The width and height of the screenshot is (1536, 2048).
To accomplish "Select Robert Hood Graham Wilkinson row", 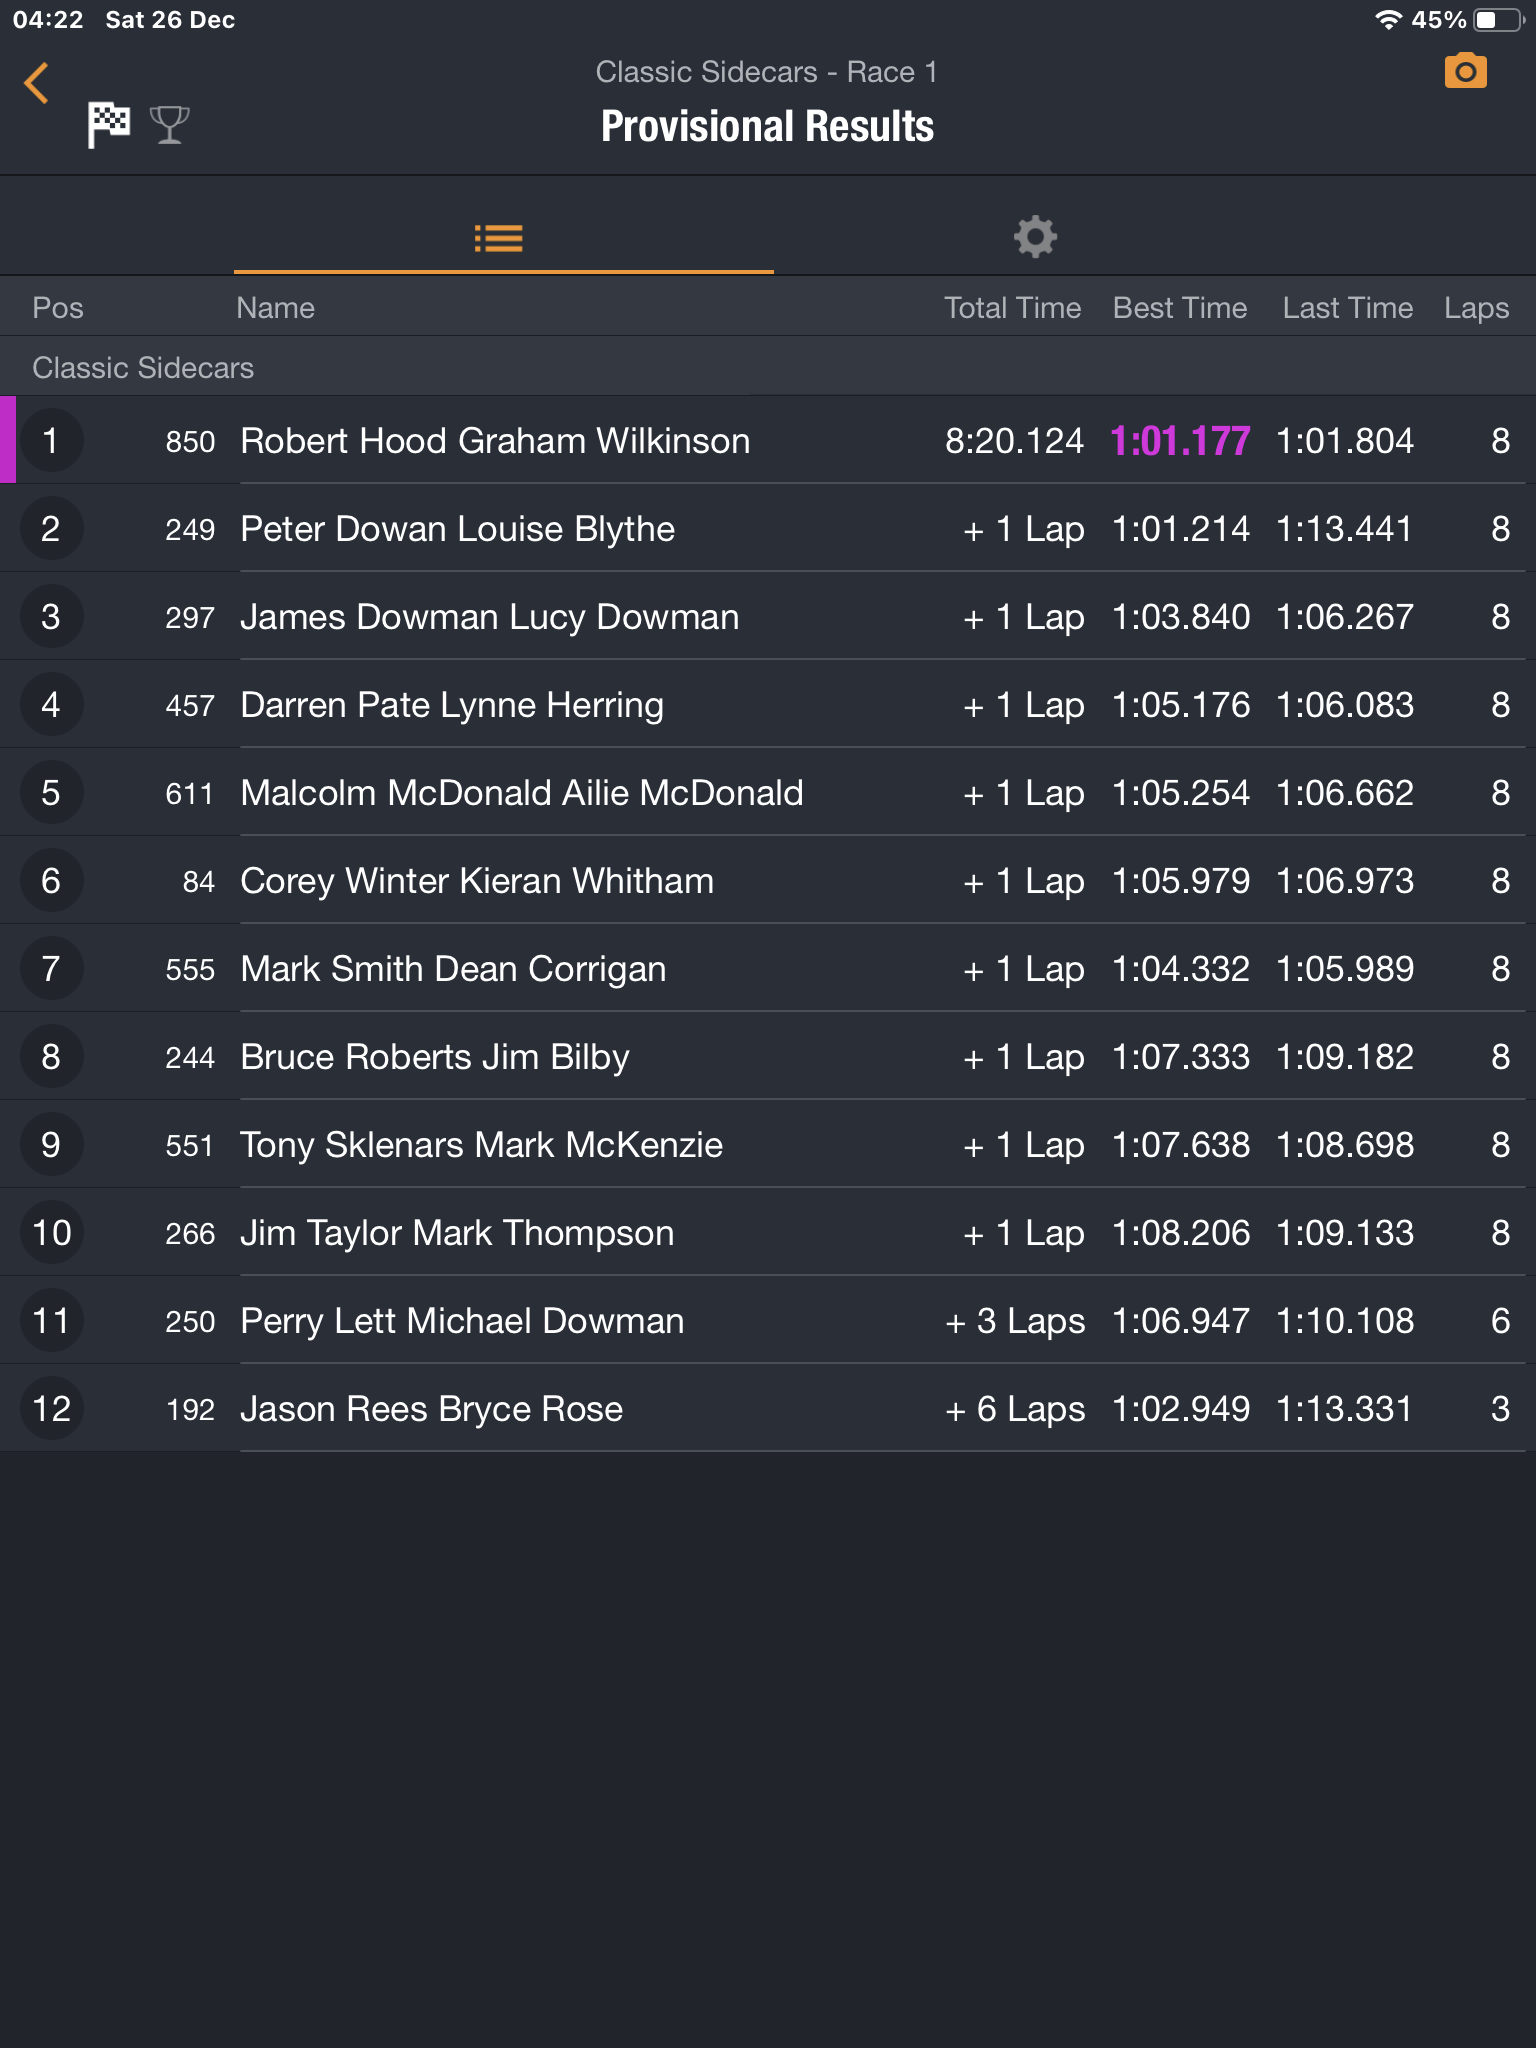I will (495, 441).
